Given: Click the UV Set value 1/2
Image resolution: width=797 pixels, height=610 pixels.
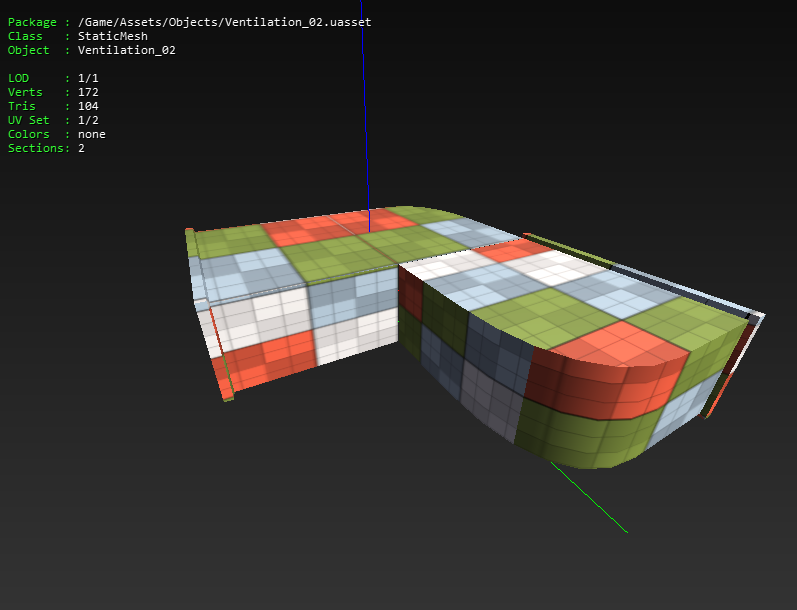Looking at the screenshot, I should click(88, 120).
